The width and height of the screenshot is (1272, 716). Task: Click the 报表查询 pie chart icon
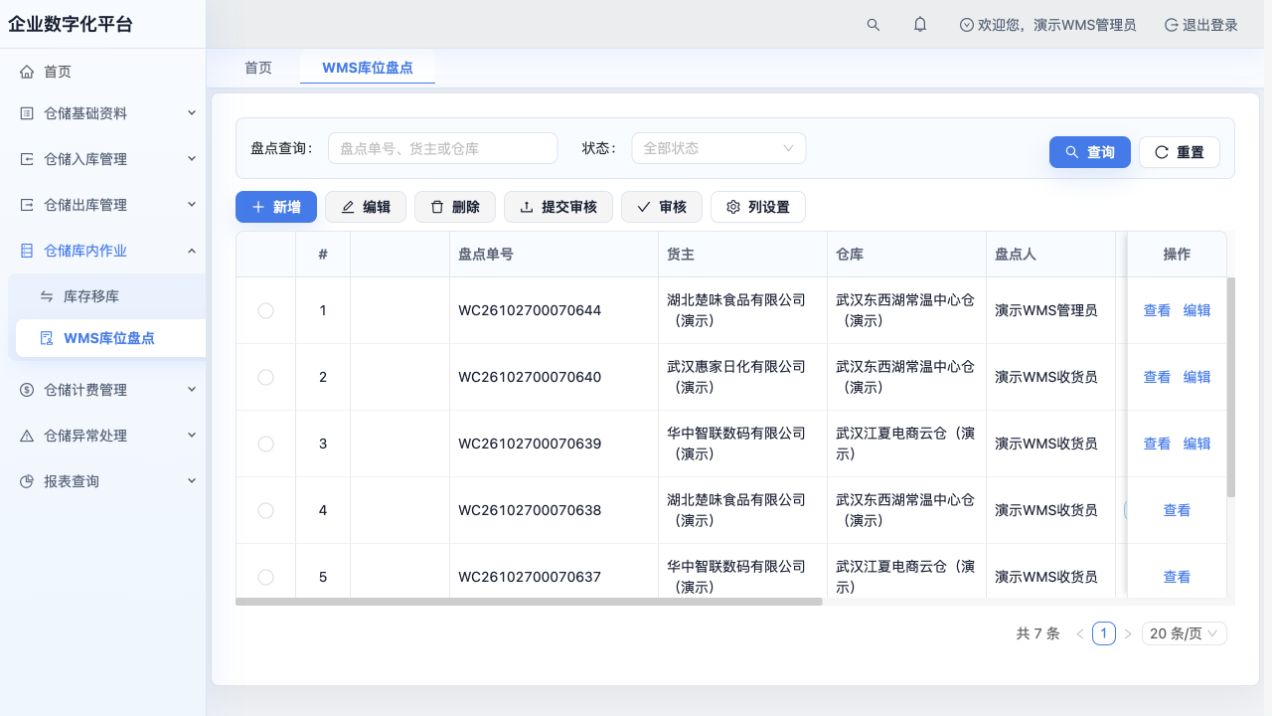coord(27,482)
